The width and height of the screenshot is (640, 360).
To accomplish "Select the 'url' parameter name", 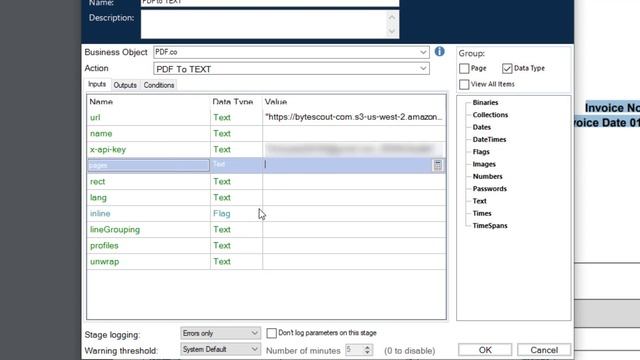I will pyautogui.click(x=95, y=118).
